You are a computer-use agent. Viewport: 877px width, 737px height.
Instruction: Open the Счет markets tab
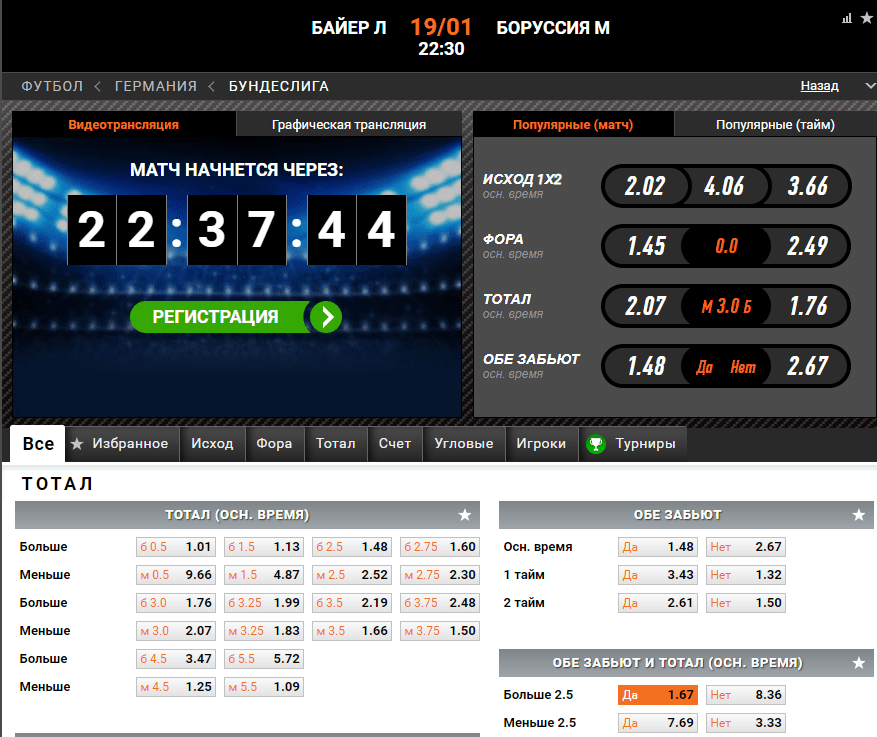(395, 444)
